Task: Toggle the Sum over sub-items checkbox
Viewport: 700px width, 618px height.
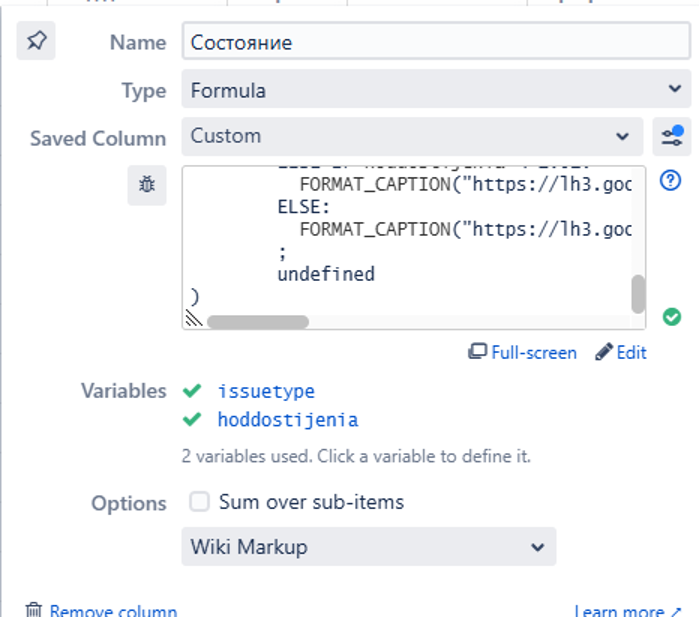Action: click(x=199, y=501)
